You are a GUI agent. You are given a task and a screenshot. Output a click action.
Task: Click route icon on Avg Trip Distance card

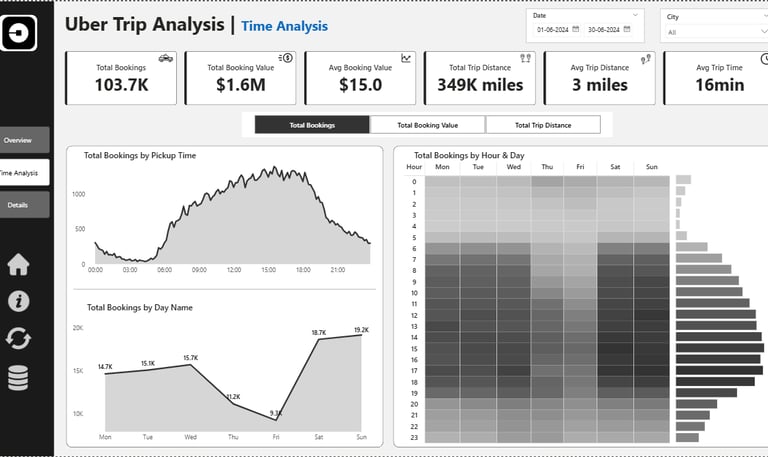tap(646, 59)
